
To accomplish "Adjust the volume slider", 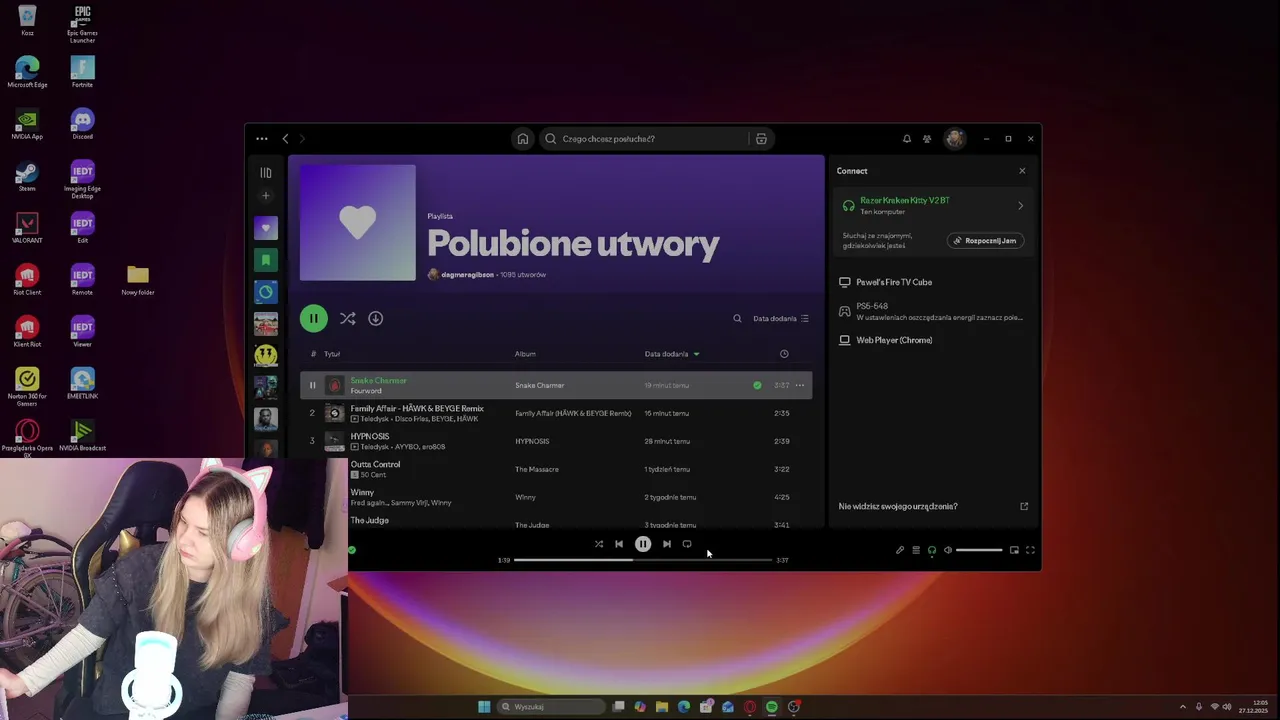I will pyautogui.click(x=979, y=550).
